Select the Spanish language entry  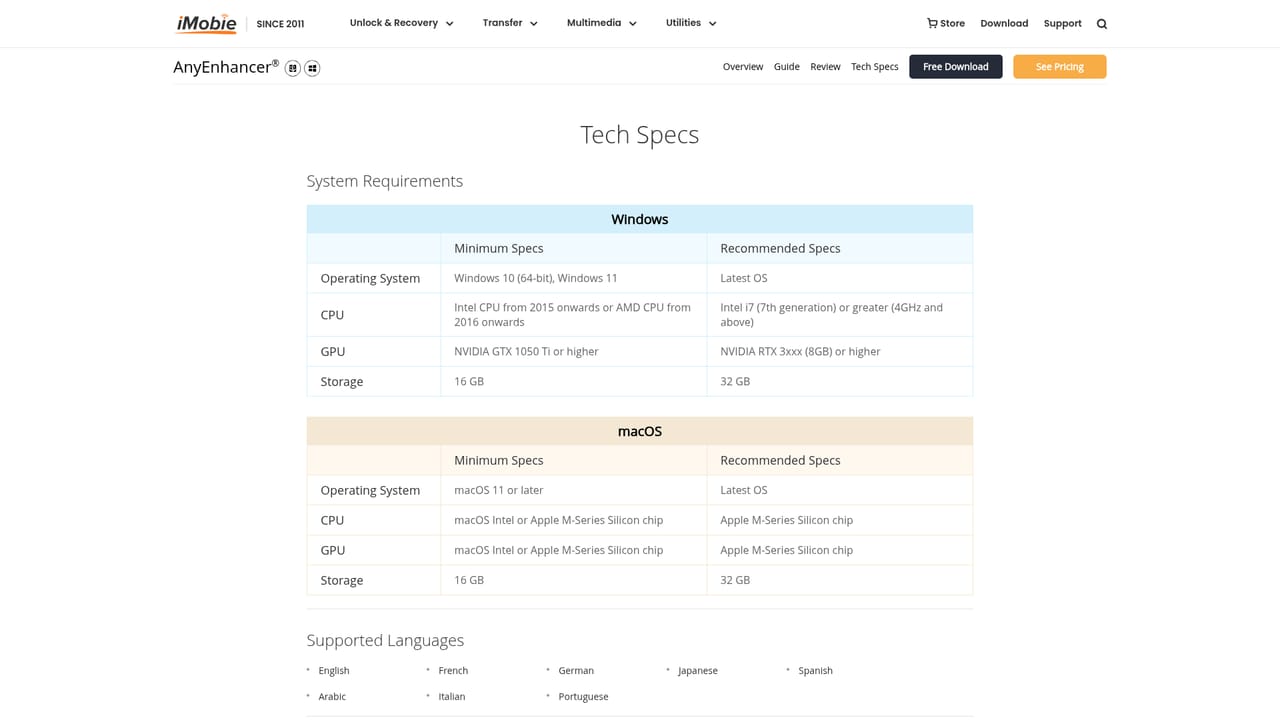click(815, 671)
